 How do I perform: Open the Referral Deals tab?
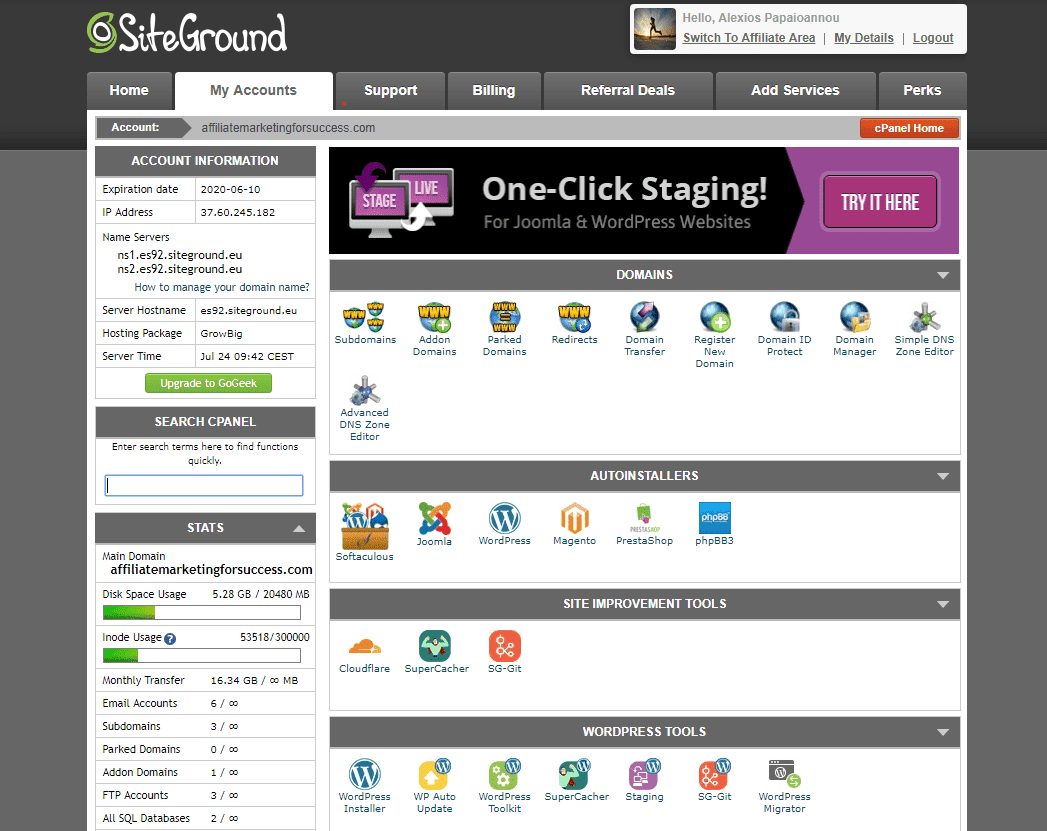628,91
